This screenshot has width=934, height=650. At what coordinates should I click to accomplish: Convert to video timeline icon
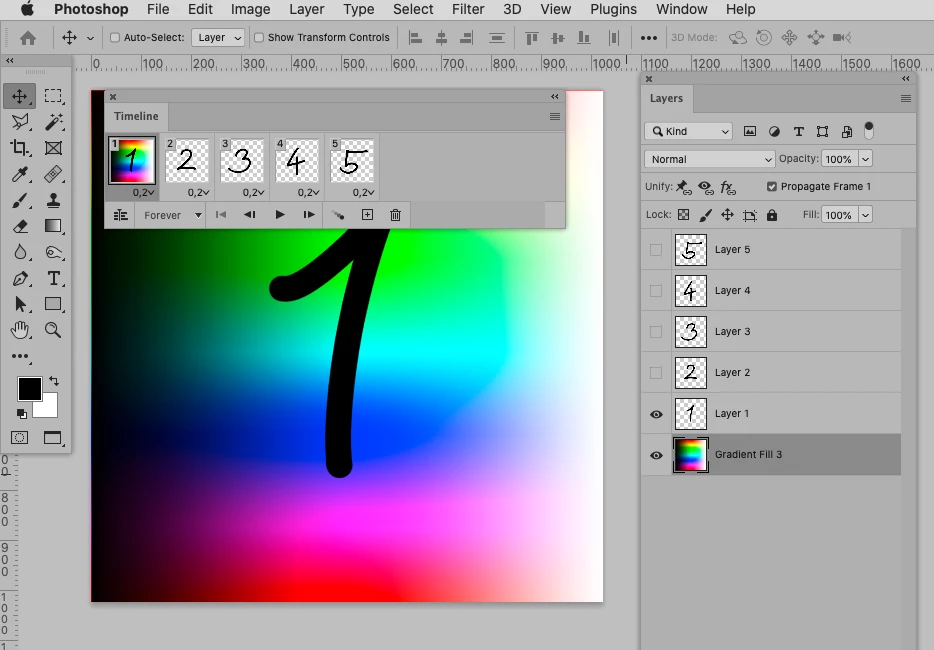coord(120,215)
